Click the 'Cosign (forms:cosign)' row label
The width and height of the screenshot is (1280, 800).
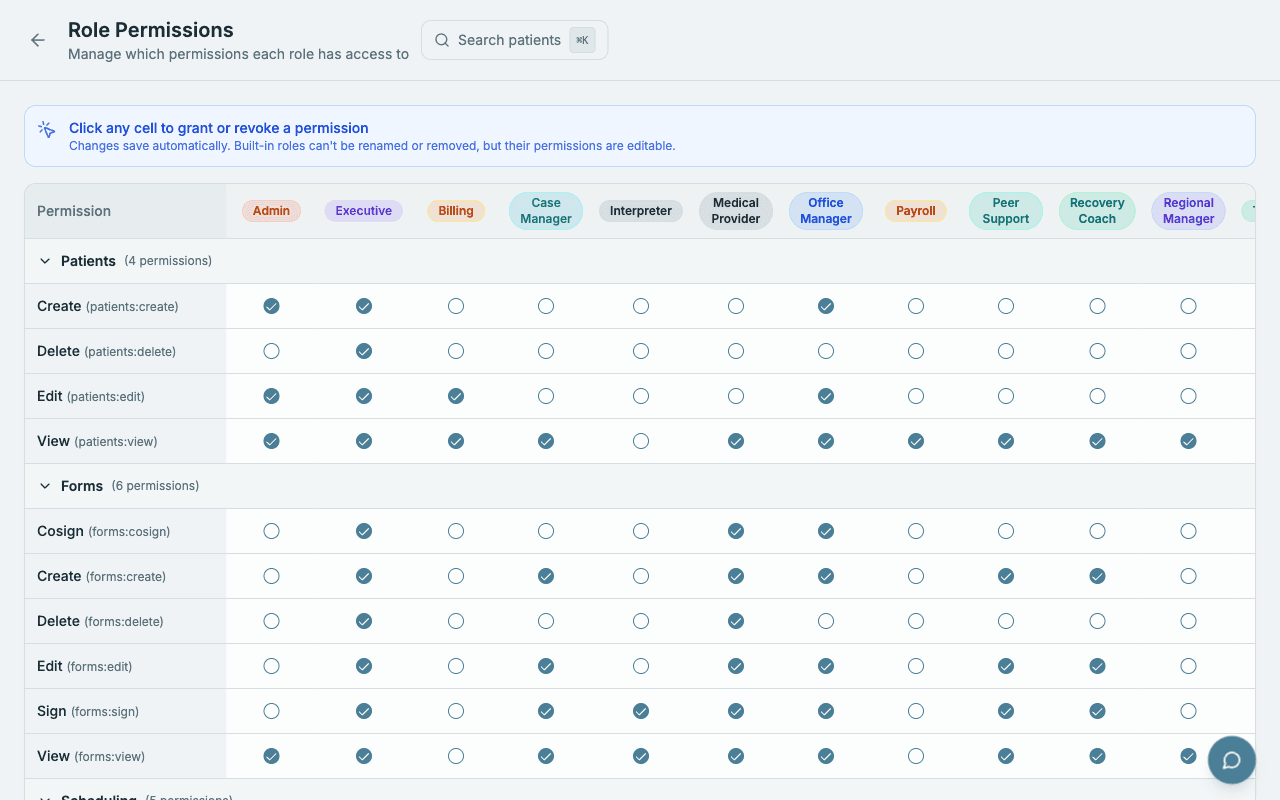click(x=104, y=531)
